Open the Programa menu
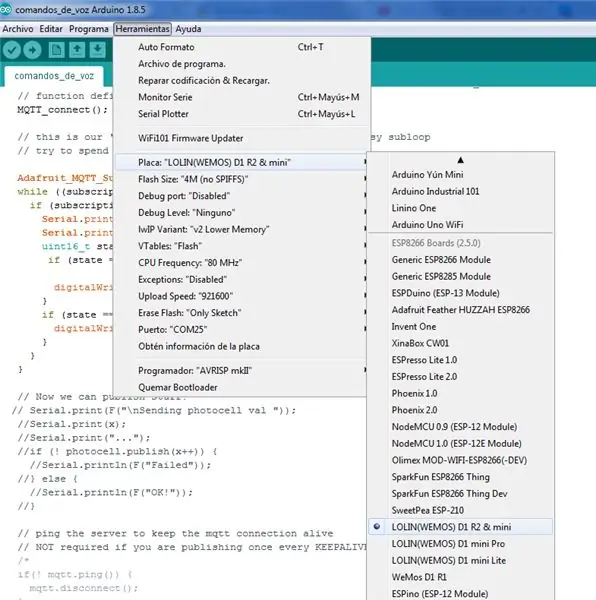 coord(89,29)
